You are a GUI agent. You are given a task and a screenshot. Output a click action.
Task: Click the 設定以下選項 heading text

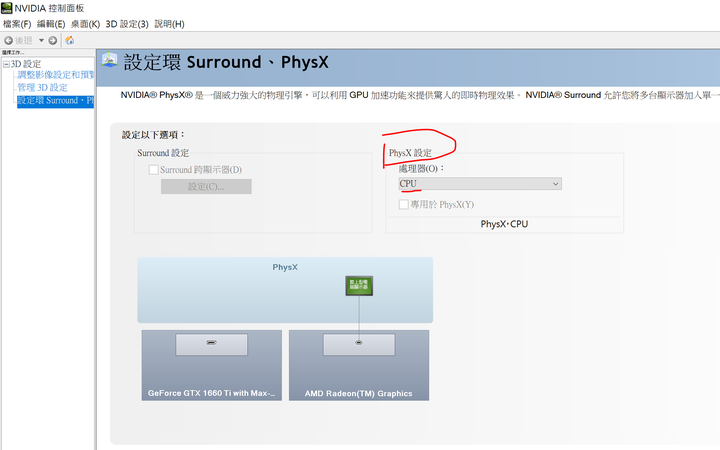click(x=153, y=135)
